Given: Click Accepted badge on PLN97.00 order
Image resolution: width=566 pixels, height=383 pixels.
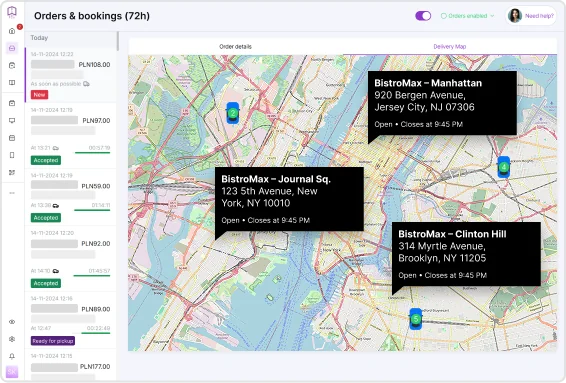Looking at the screenshot, I should point(46,160).
